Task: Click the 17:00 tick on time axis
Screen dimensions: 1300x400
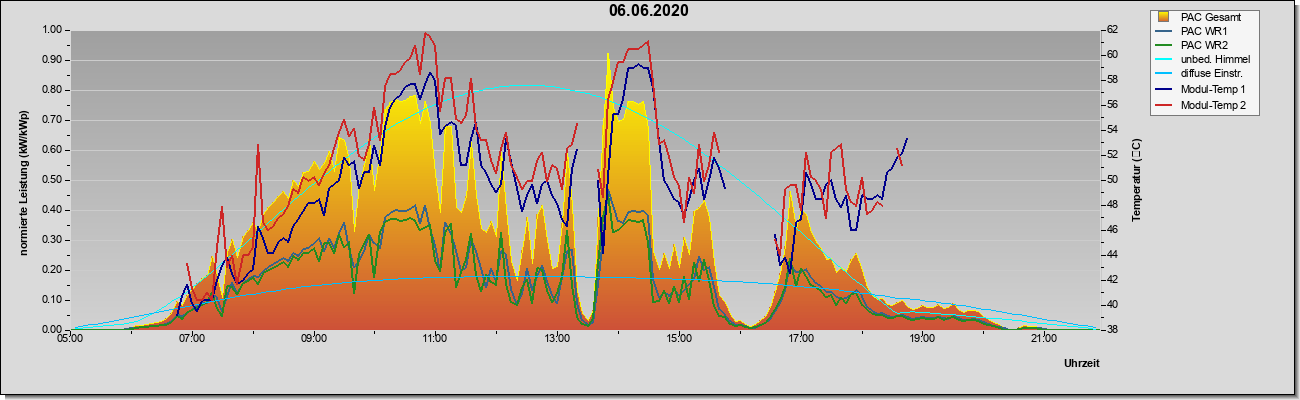Action: click(x=800, y=339)
